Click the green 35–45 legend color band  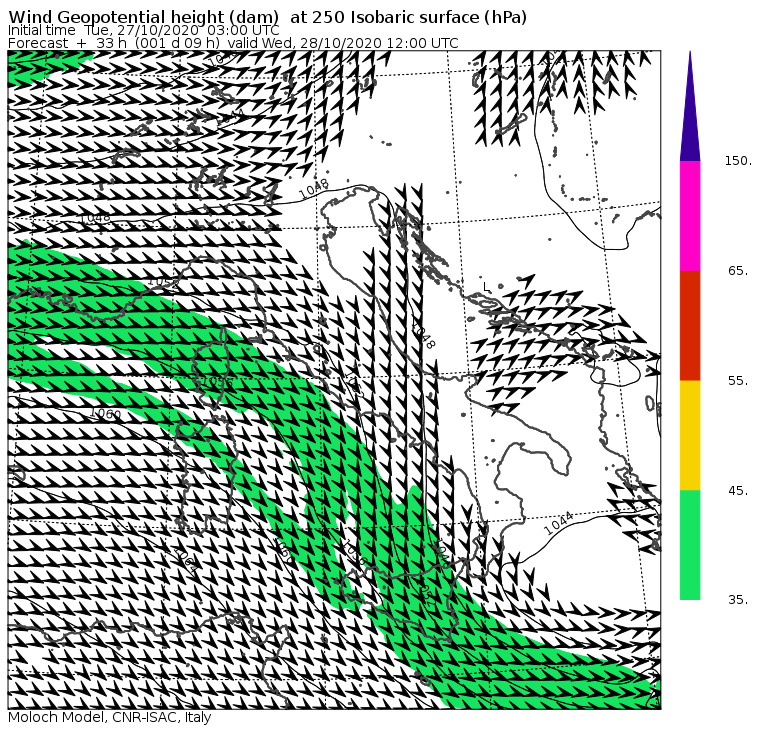pos(690,545)
